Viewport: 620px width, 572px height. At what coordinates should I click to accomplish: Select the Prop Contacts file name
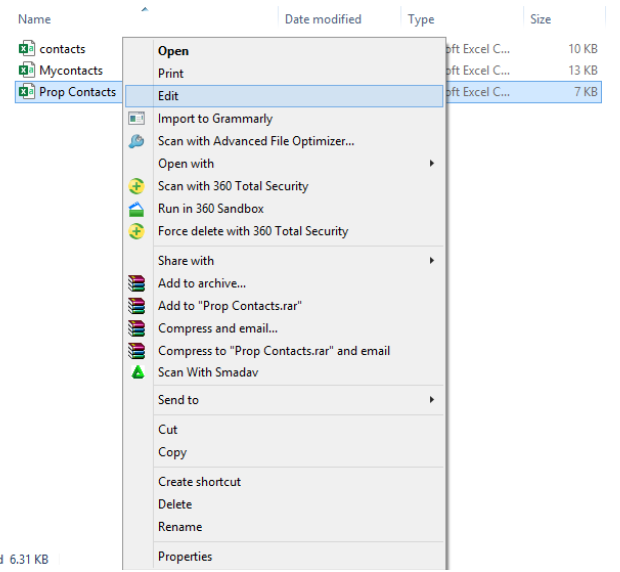pos(78,92)
